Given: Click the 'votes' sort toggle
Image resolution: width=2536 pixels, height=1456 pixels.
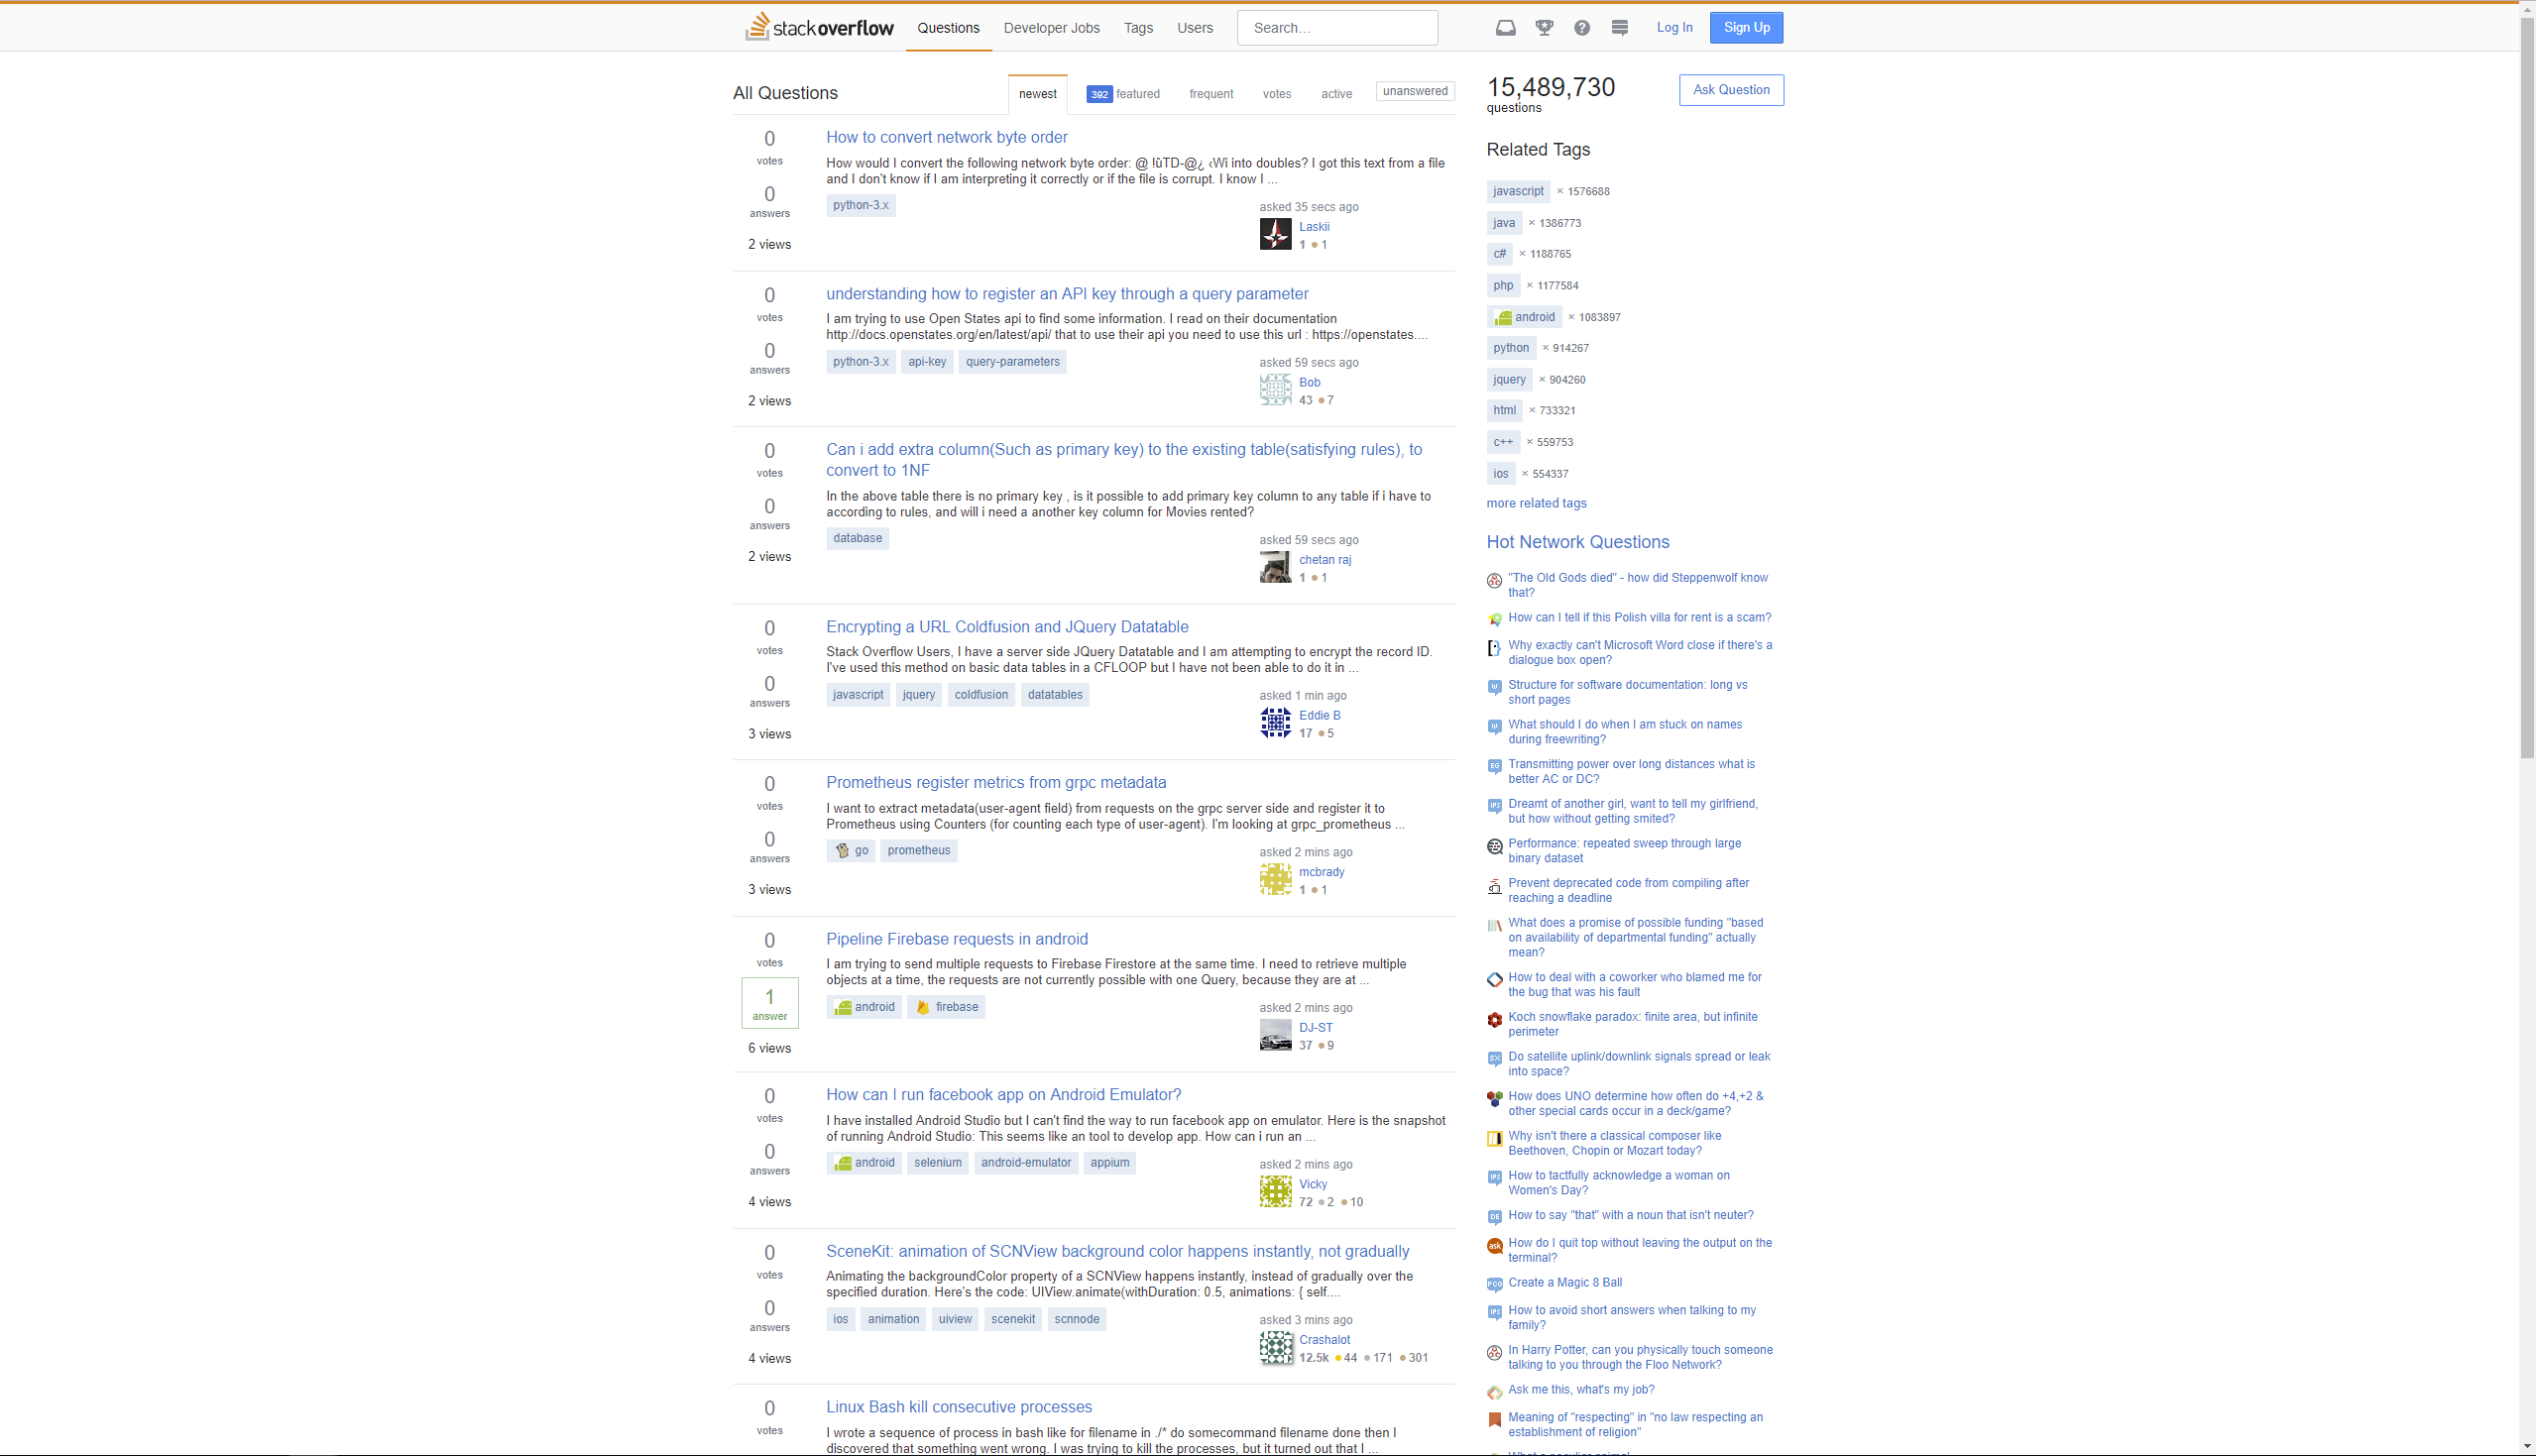Looking at the screenshot, I should point(1275,94).
